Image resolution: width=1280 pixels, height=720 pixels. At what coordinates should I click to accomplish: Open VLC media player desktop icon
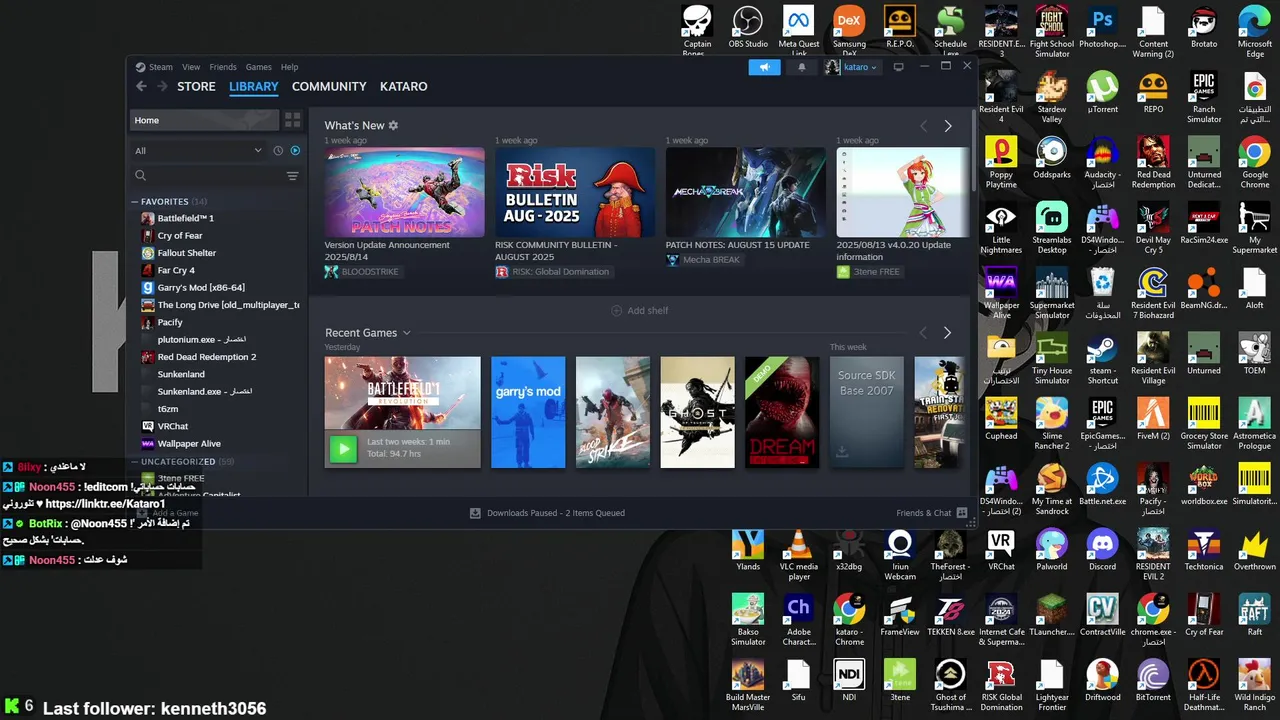point(798,555)
